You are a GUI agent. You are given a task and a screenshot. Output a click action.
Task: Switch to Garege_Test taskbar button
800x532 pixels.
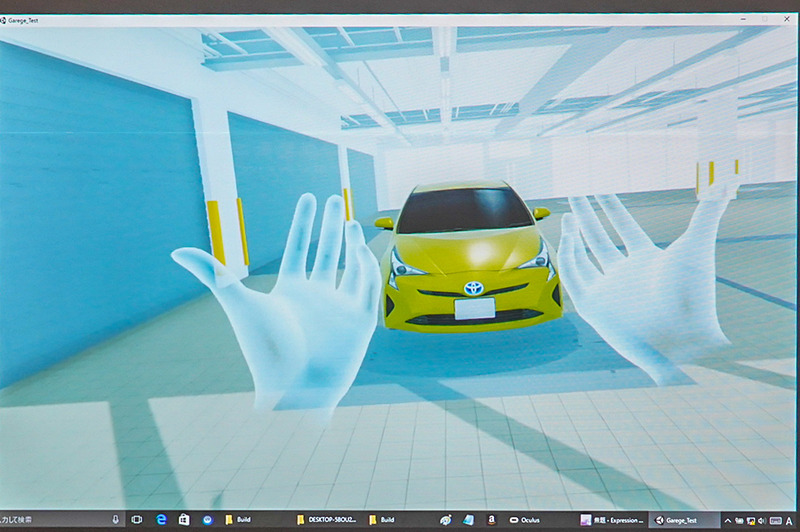click(682, 520)
